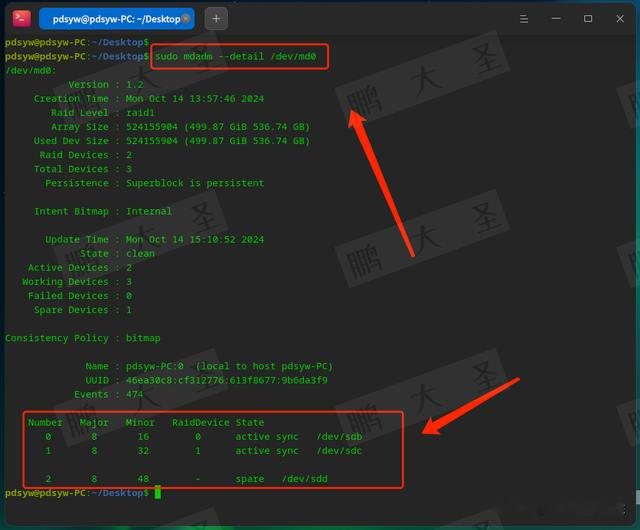Click the Update Time Mon Oct 14 15:10:52 2024 value
This screenshot has width=640, height=530.
(195, 240)
